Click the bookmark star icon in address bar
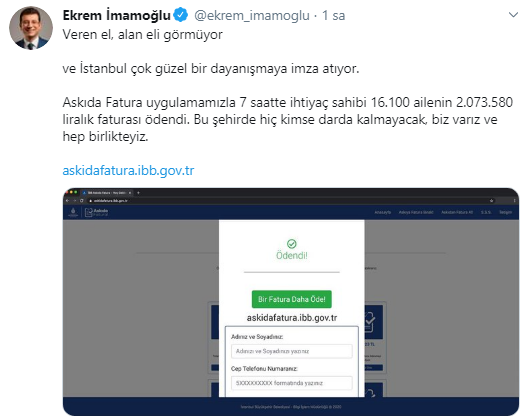522x416 pixels. pos(491,201)
